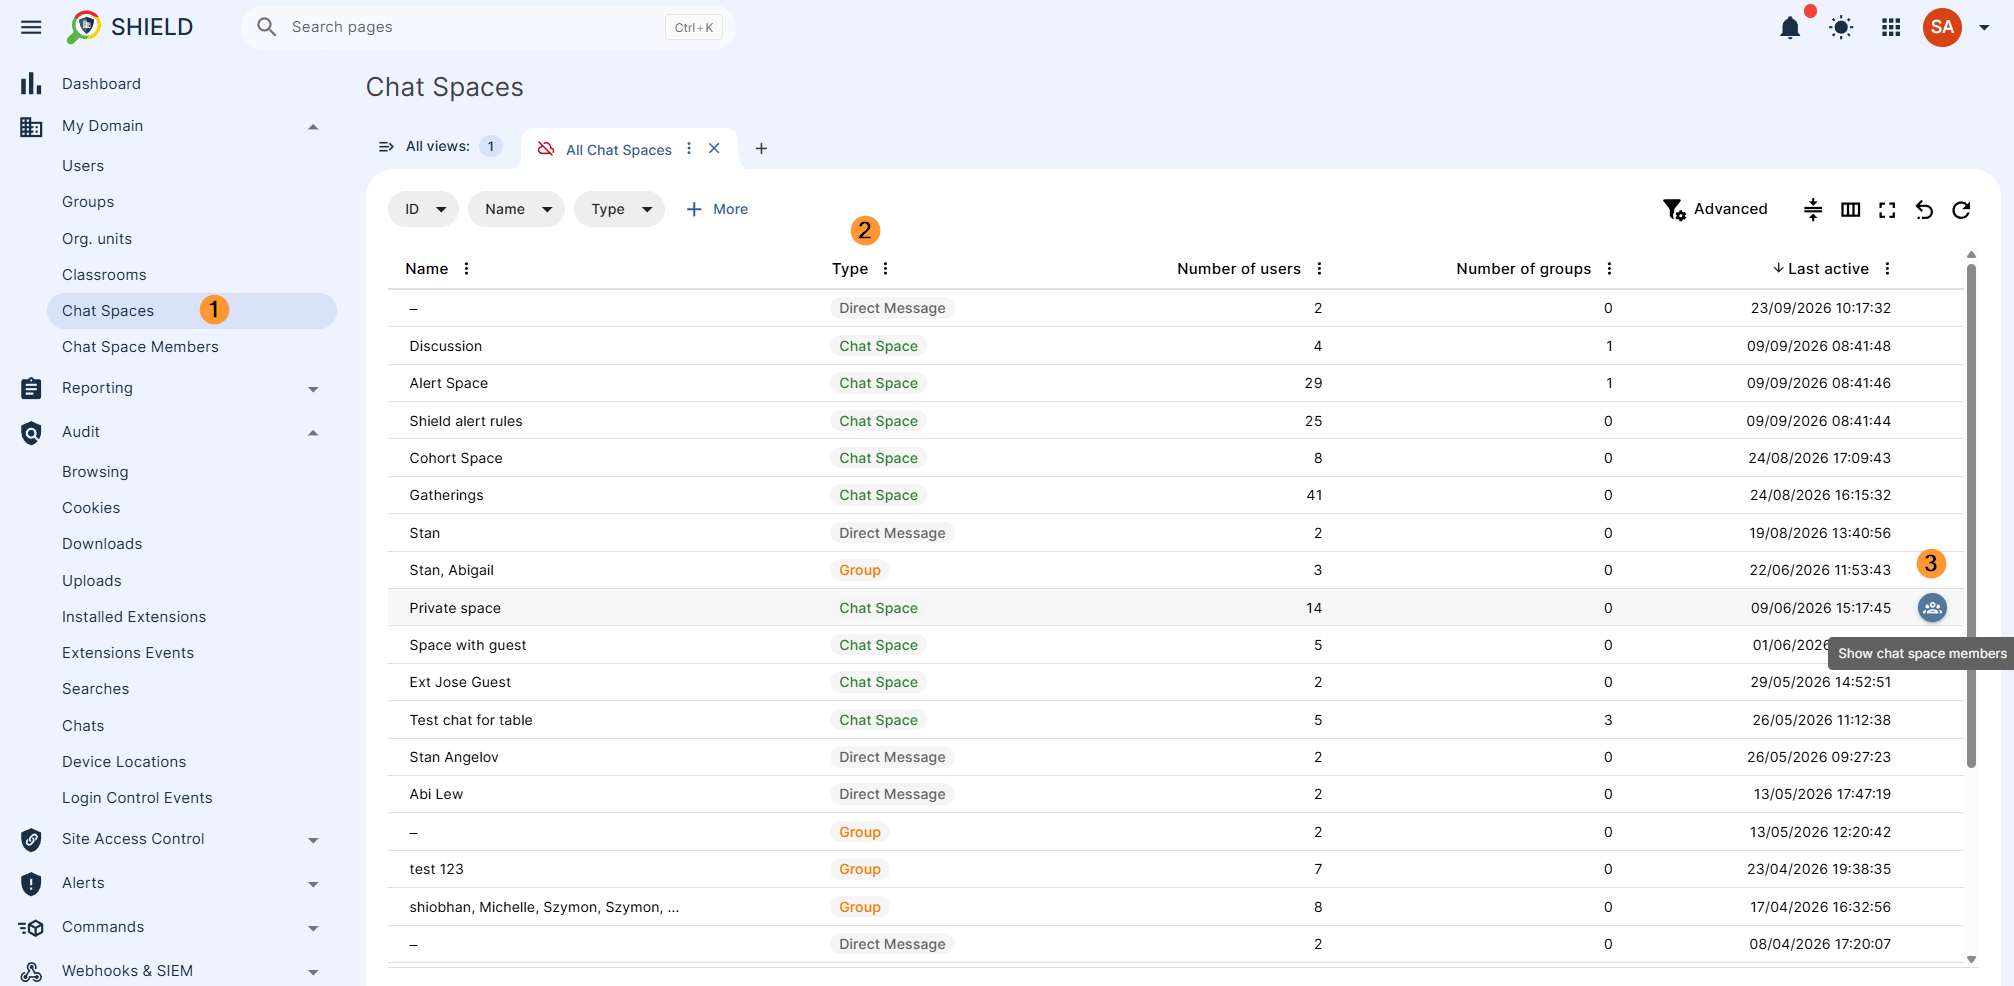Viewport: 2014px width, 986px height.
Task: Show chat space members for Private space
Action: 1932,607
